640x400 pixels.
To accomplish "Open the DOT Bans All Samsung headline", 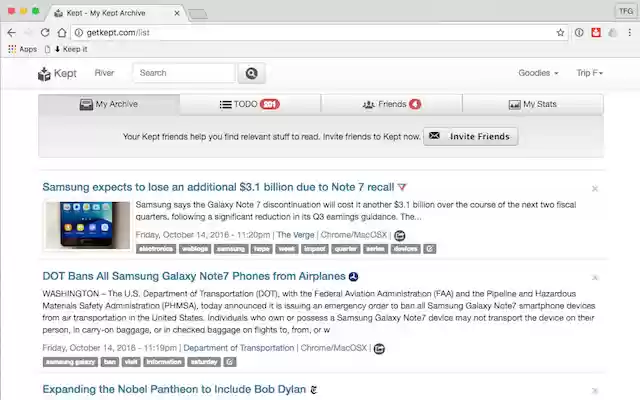I will click(x=194, y=276).
